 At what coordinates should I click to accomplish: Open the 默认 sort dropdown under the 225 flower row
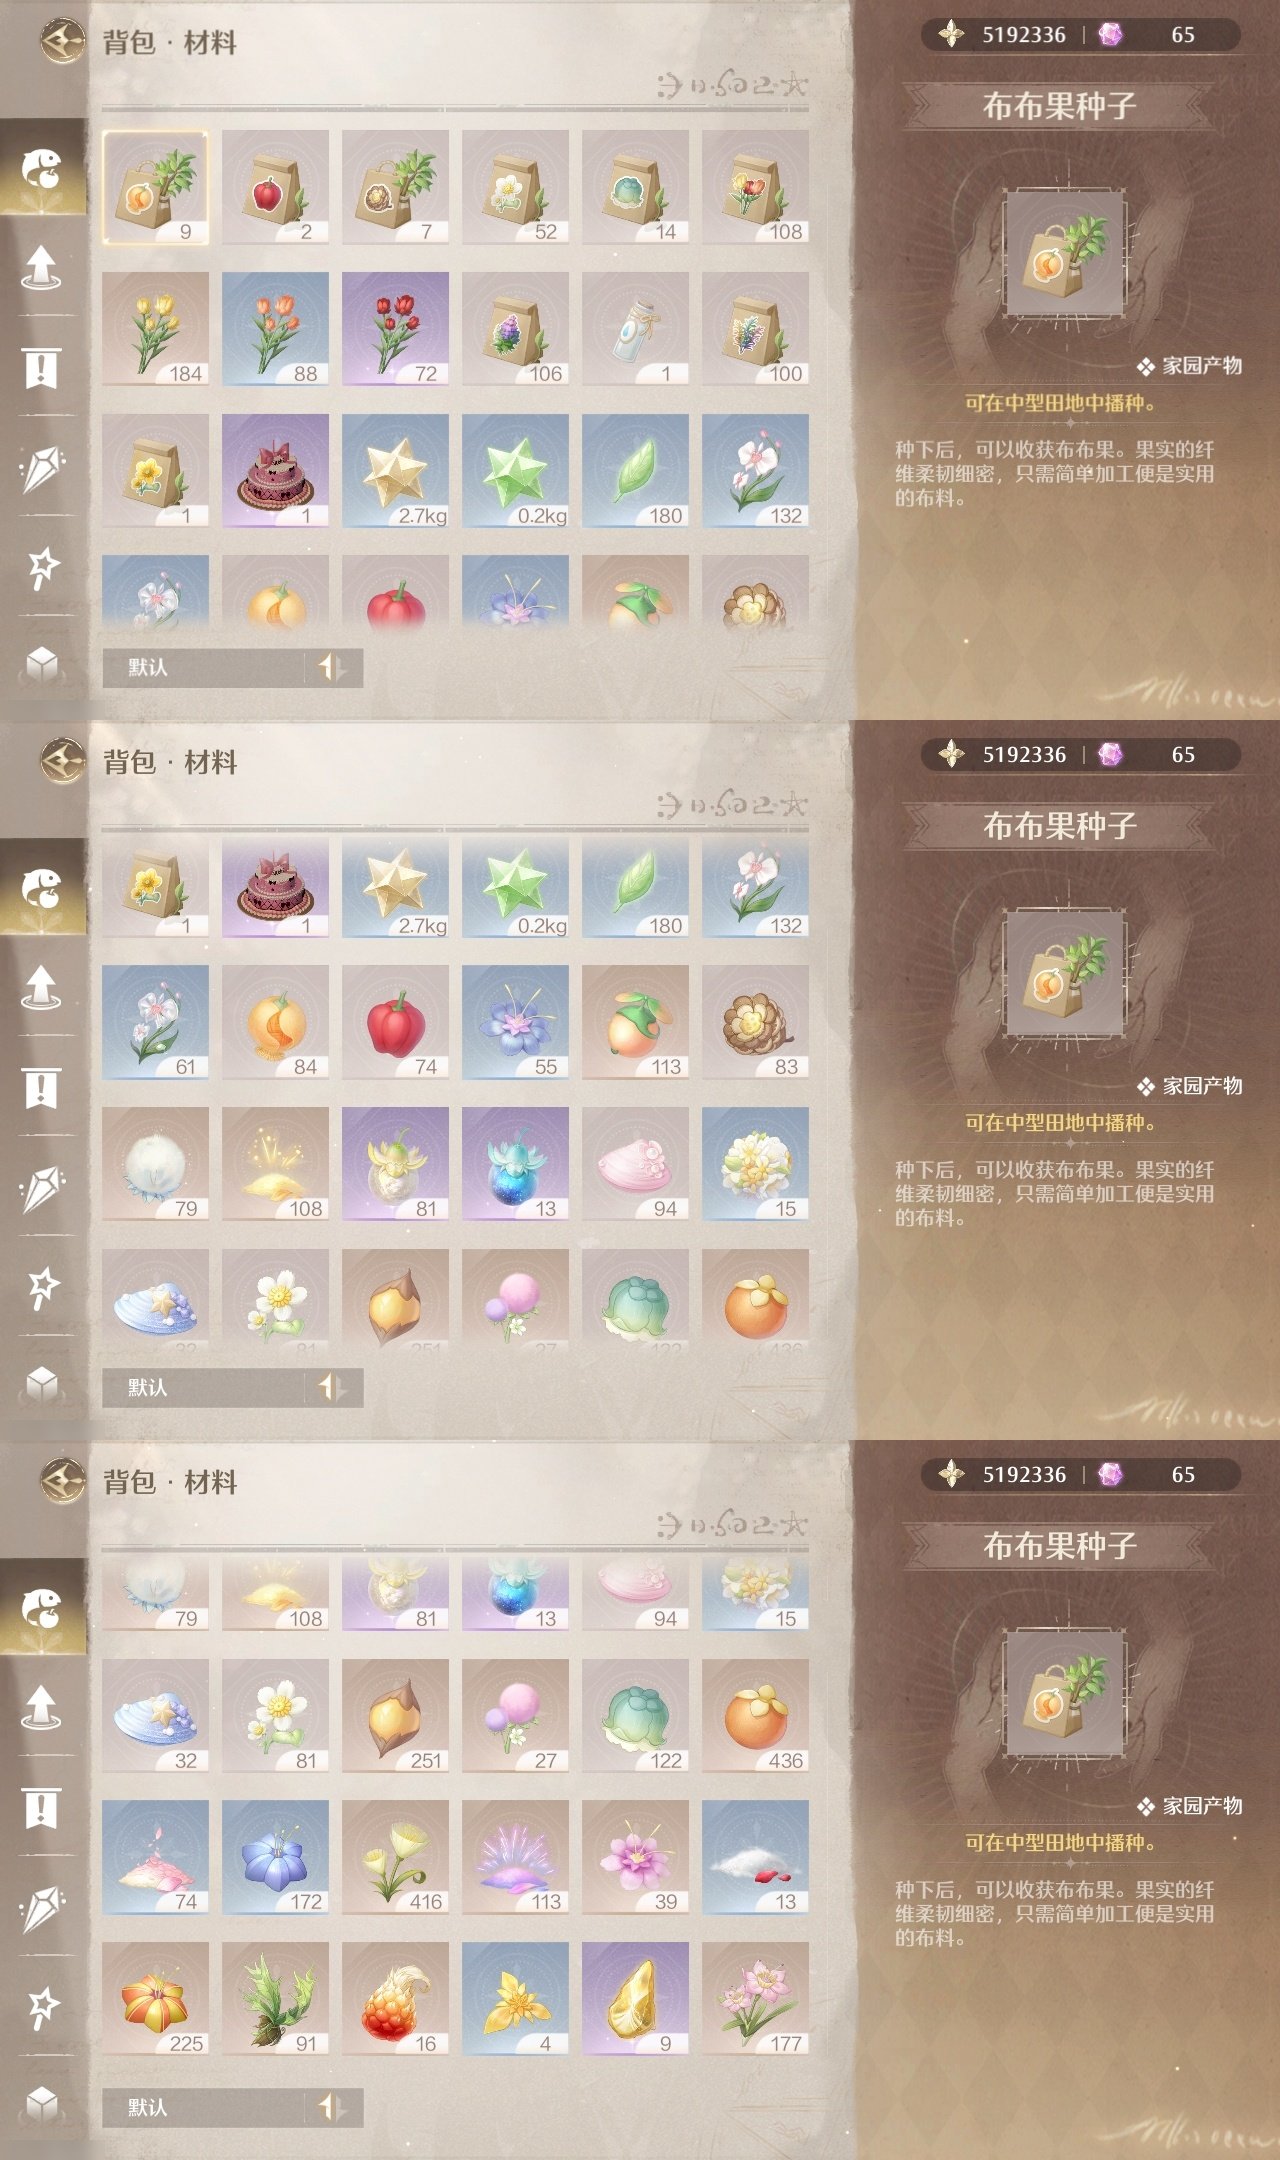[x=203, y=2107]
